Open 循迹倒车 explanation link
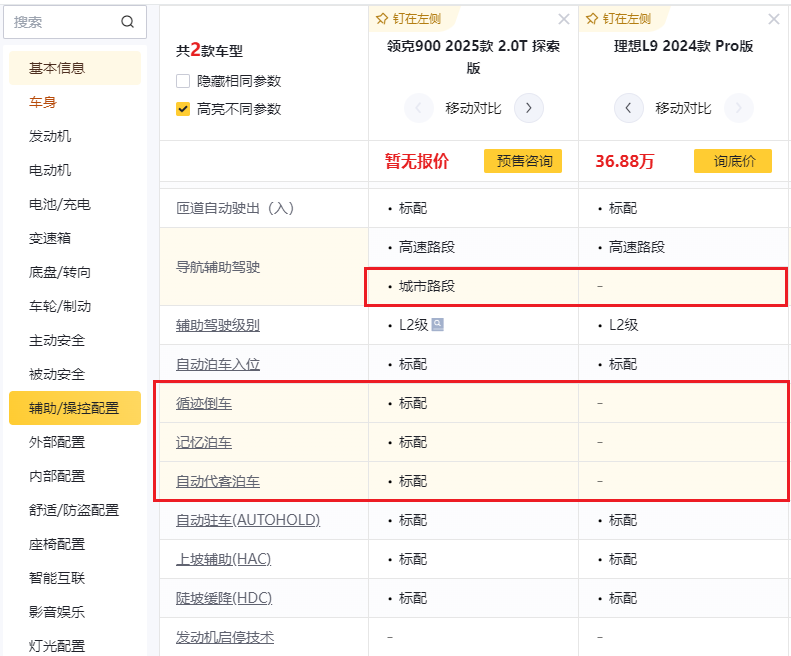Image resolution: width=791 pixels, height=656 pixels. click(204, 403)
